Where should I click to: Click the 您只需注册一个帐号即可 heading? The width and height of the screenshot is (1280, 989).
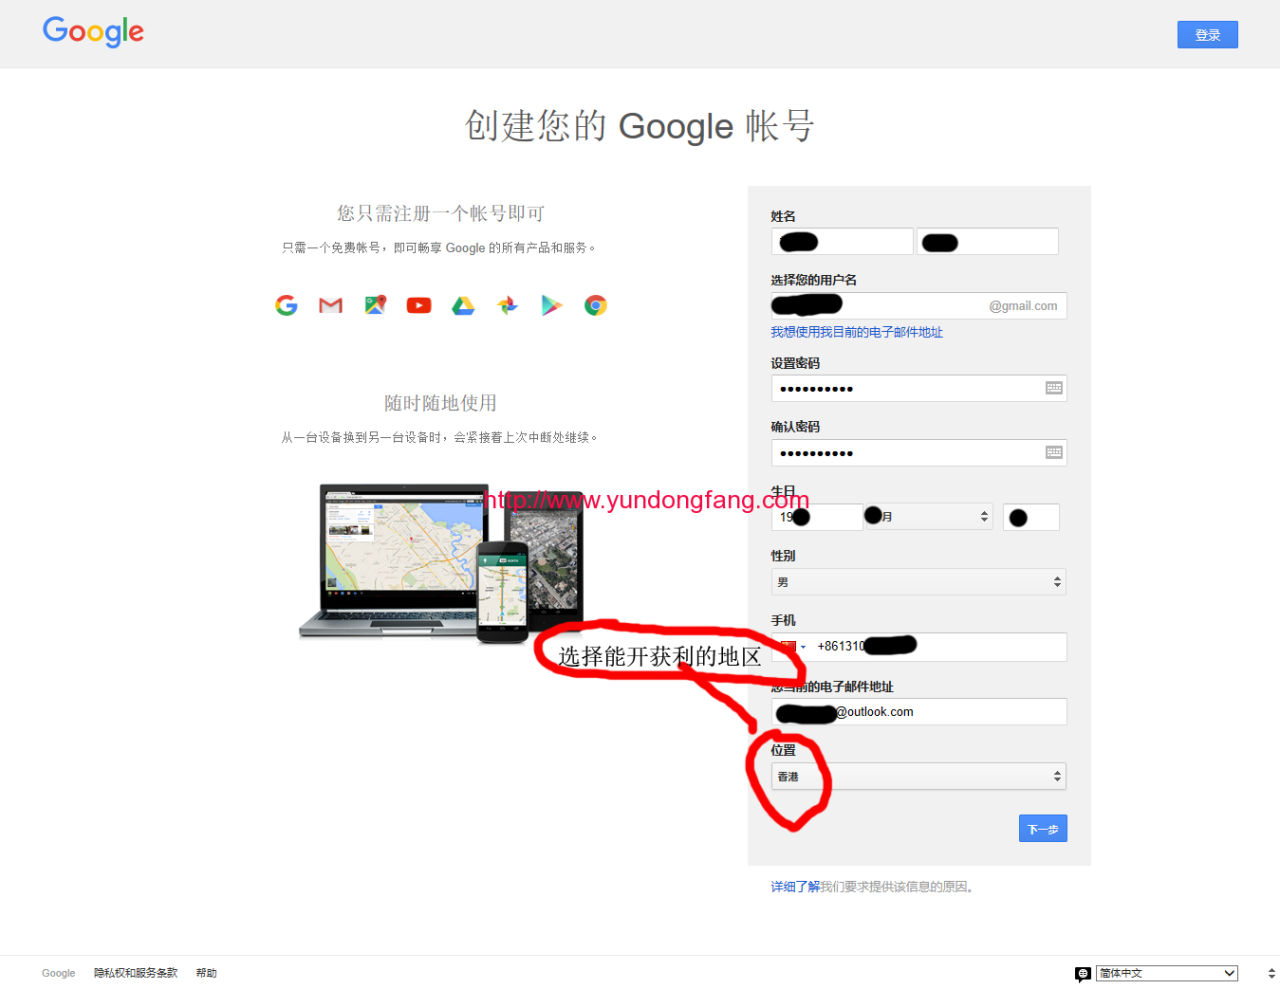[x=441, y=213]
